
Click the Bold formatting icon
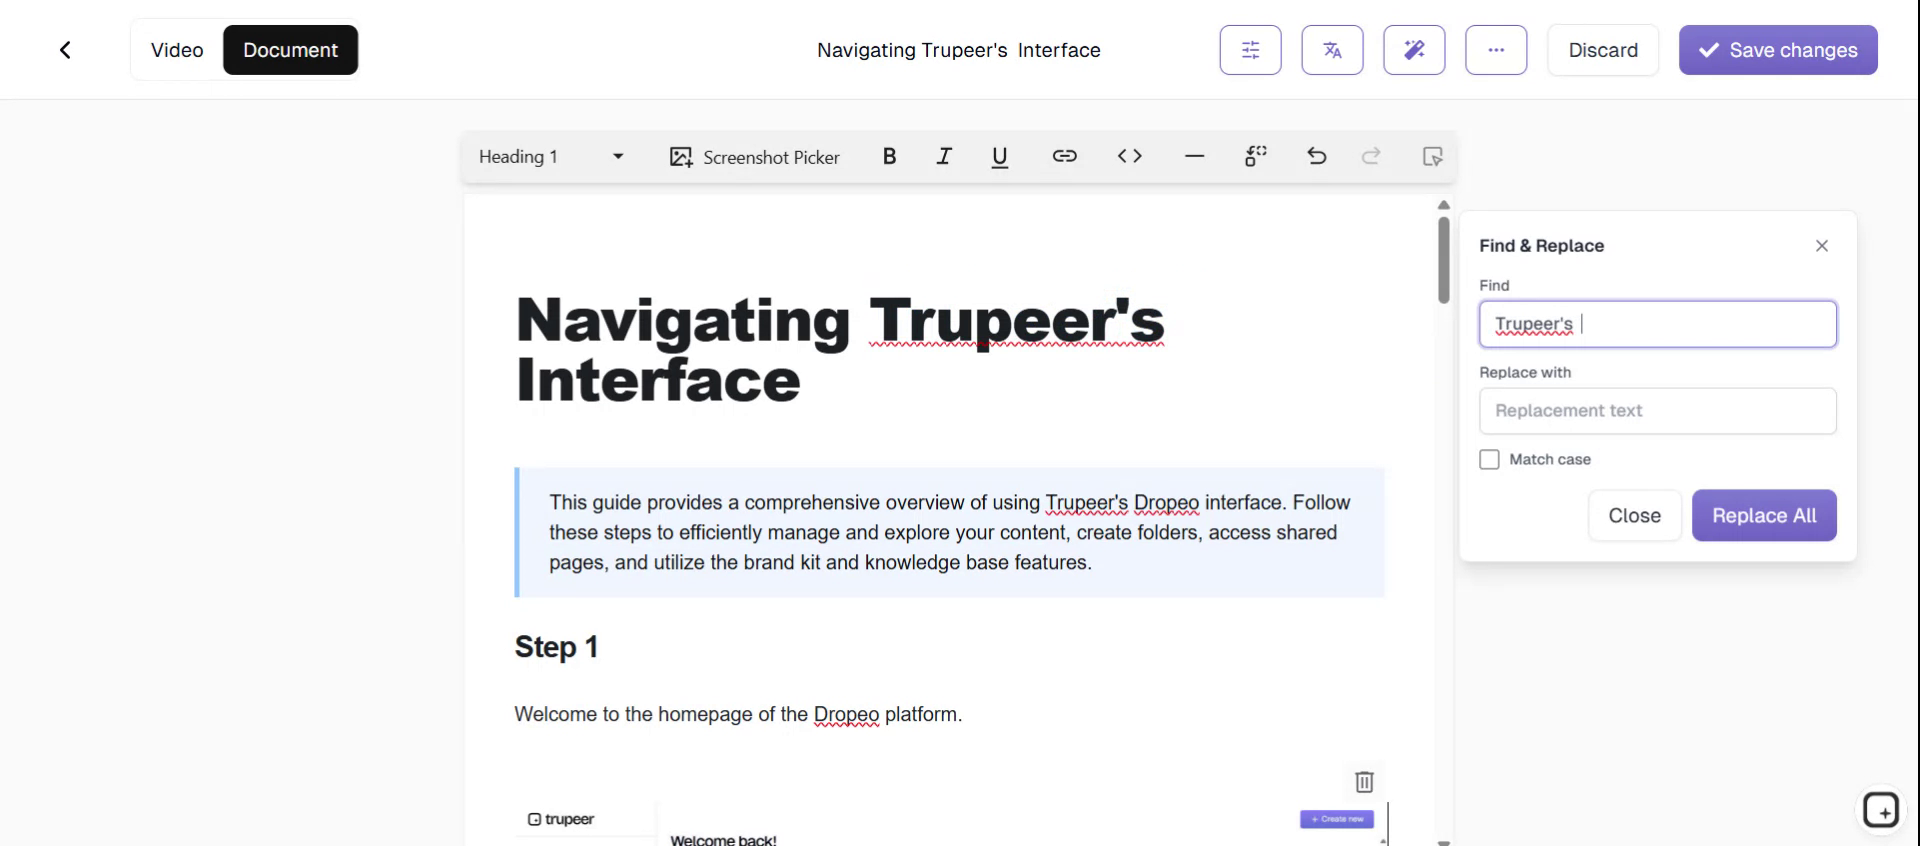(889, 156)
